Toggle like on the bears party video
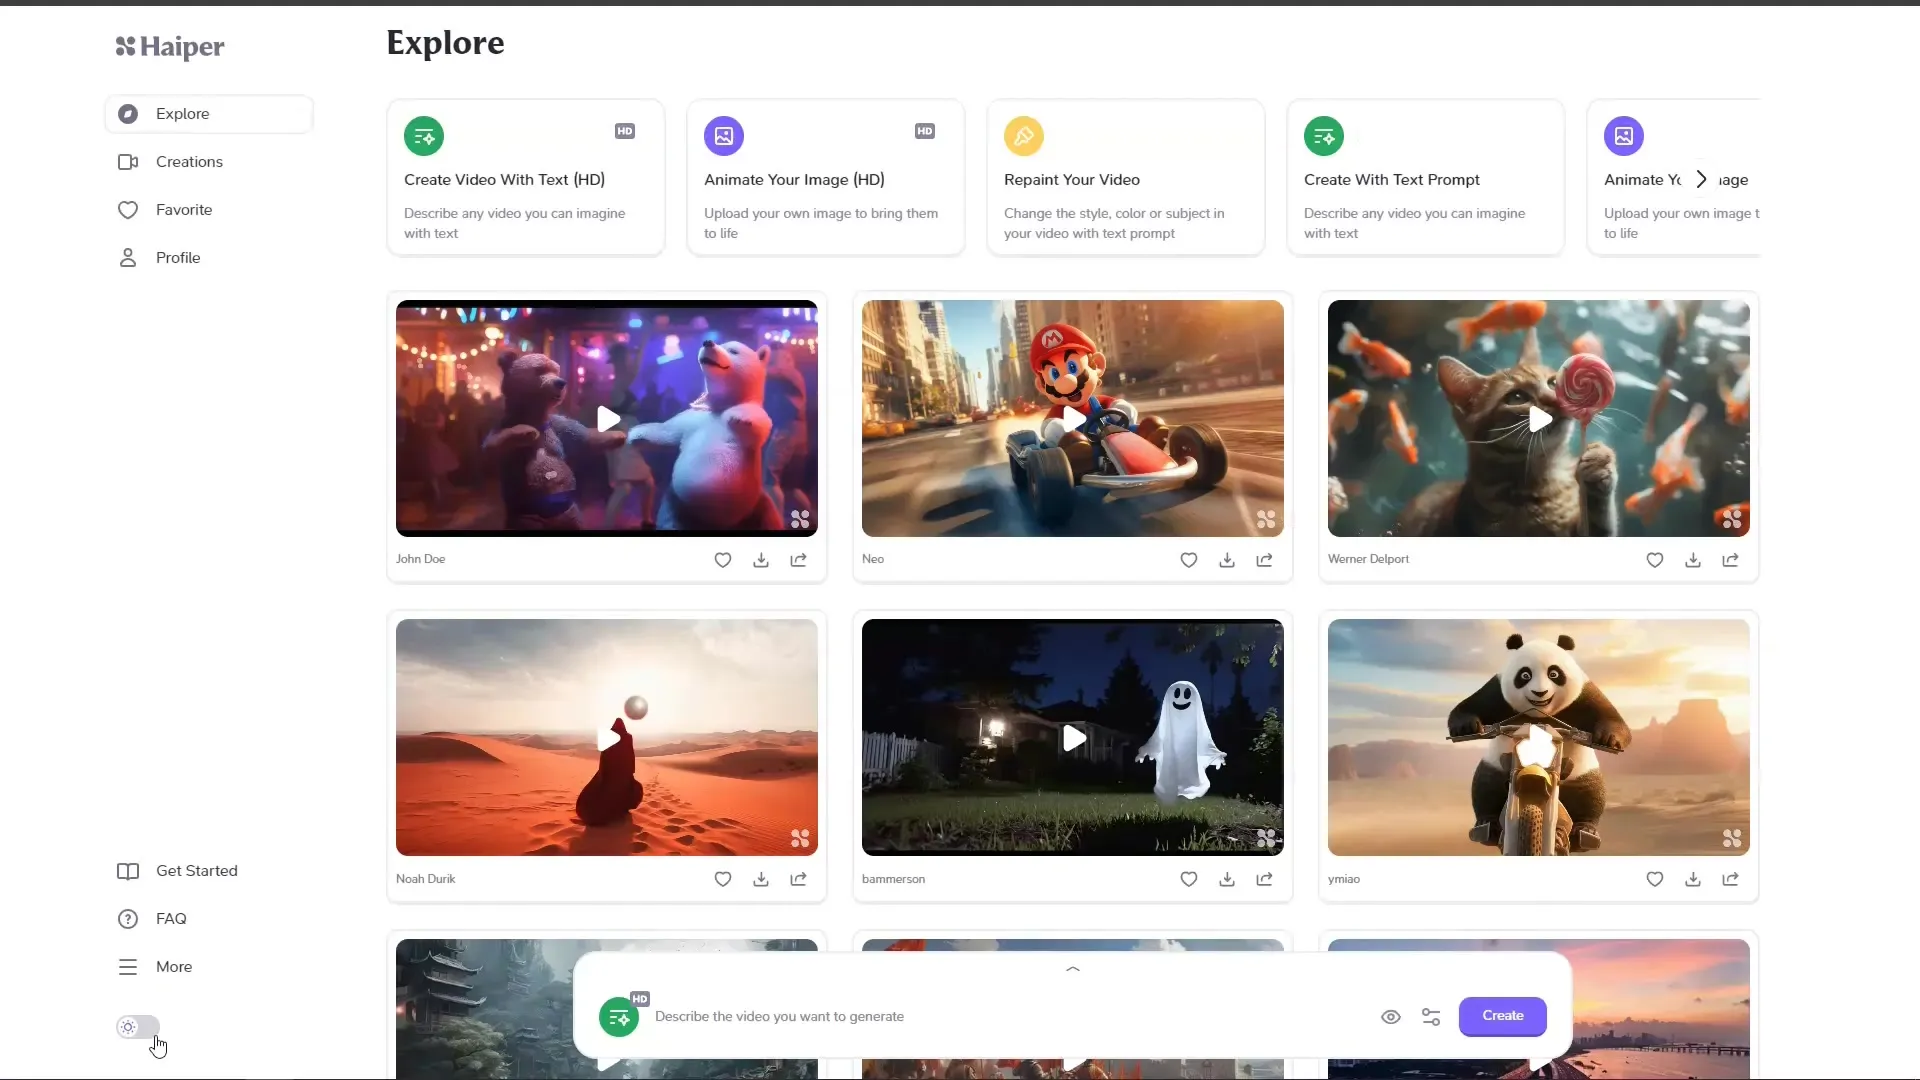The image size is (1920, 1080). (x=723, y=559)
